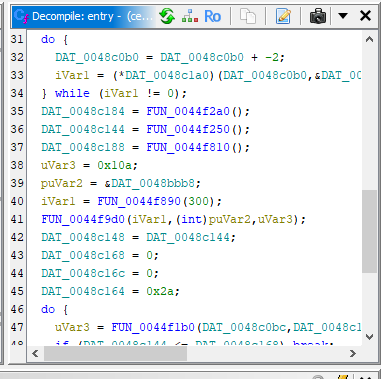The width and height of the screenshot is (381, 379).
Task: Click the vertical scrollbar down arrow
Action: (369, 337)
